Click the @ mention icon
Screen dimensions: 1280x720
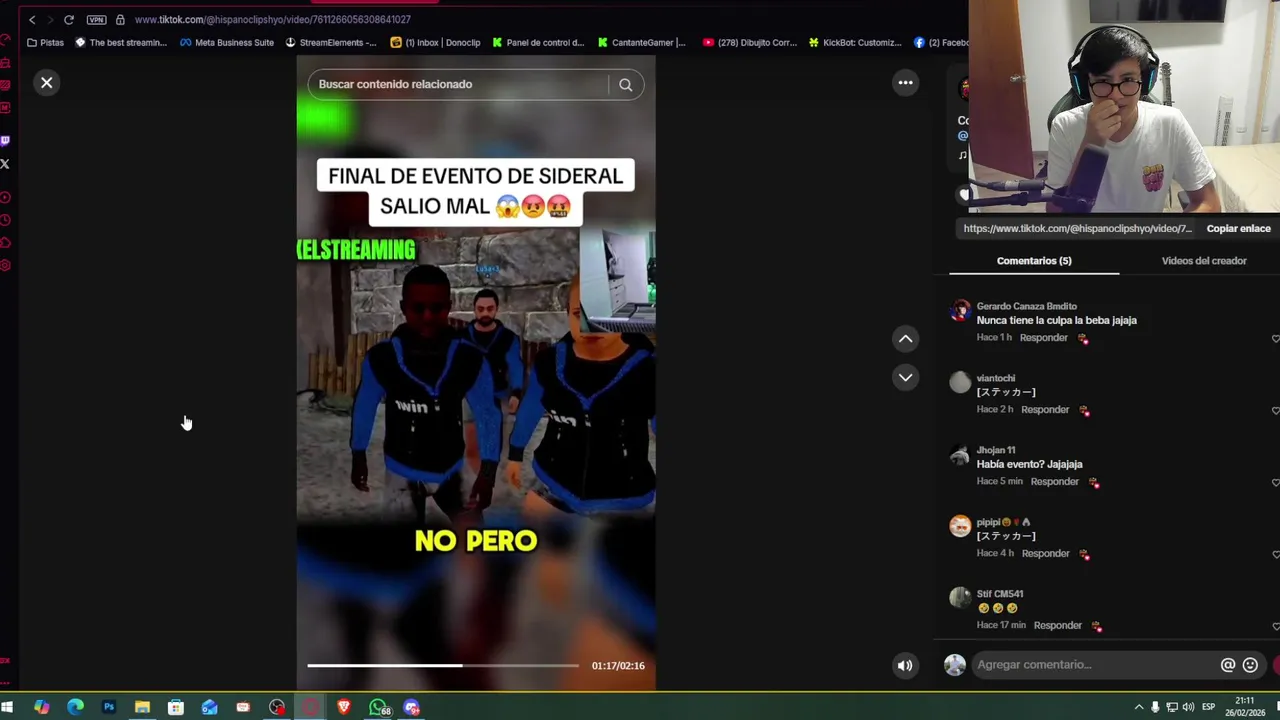pos(1228,665)
